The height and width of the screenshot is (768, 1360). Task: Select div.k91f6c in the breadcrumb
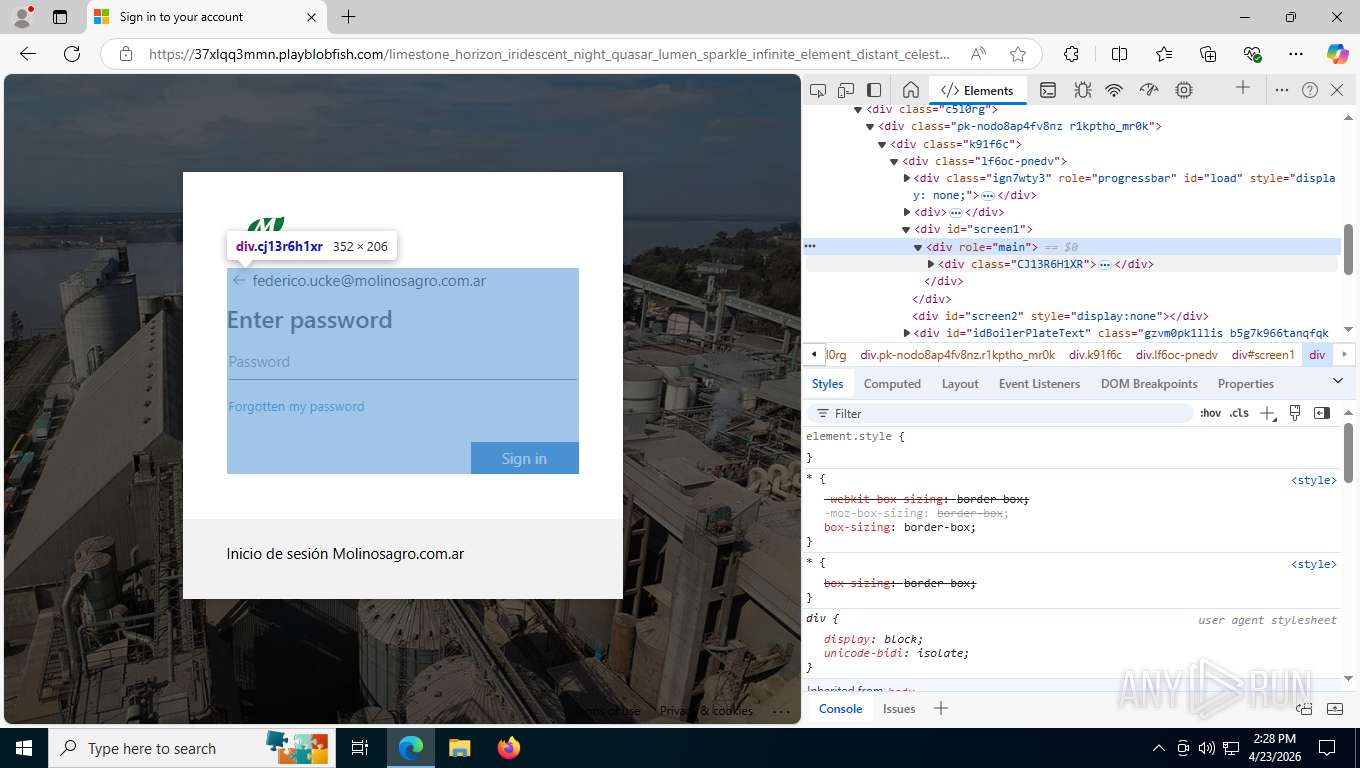click(x=1095, y=355)
